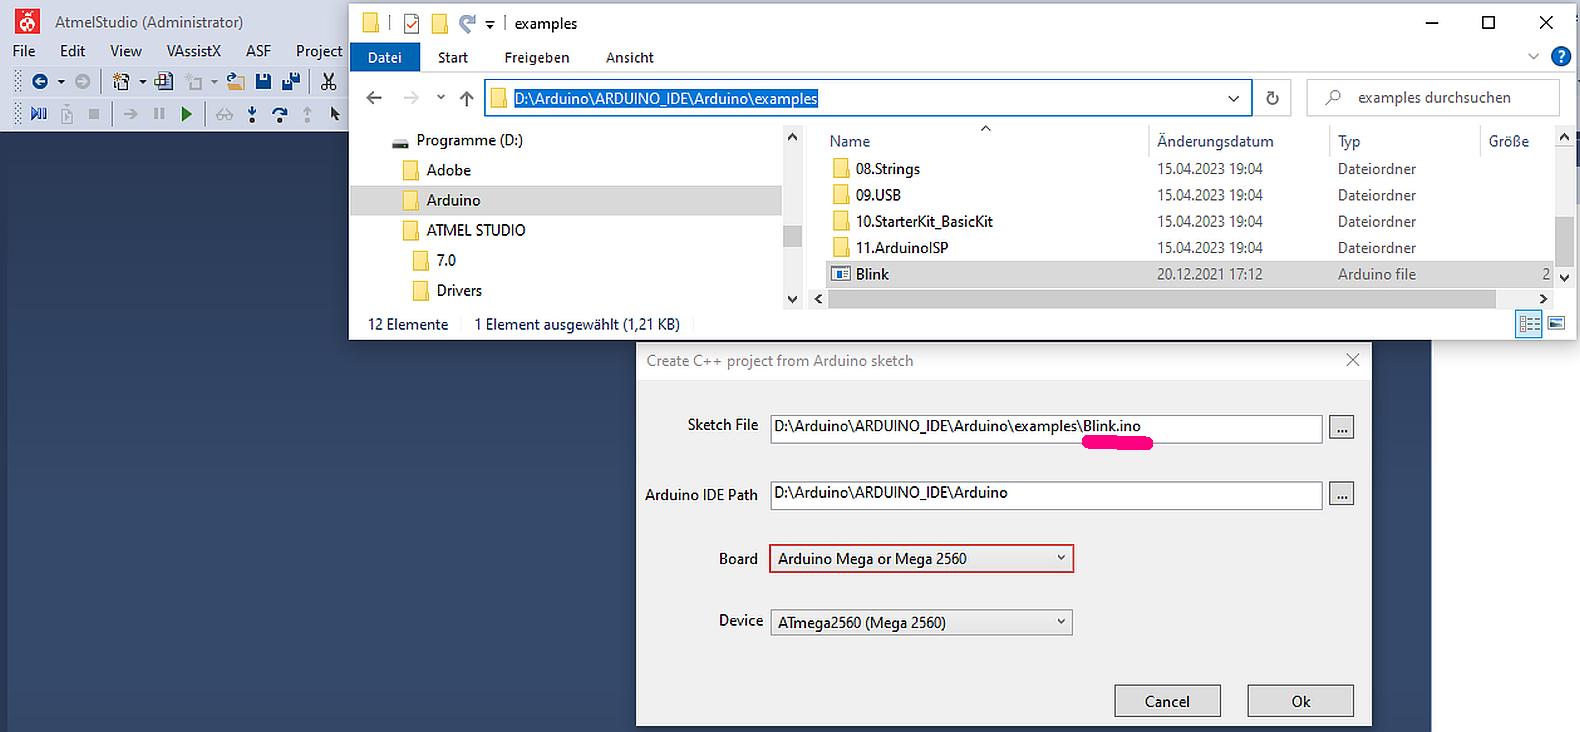The image size is (1580, 732).
Task: Go back in the Explorer window
Action: tap(374, 98)
